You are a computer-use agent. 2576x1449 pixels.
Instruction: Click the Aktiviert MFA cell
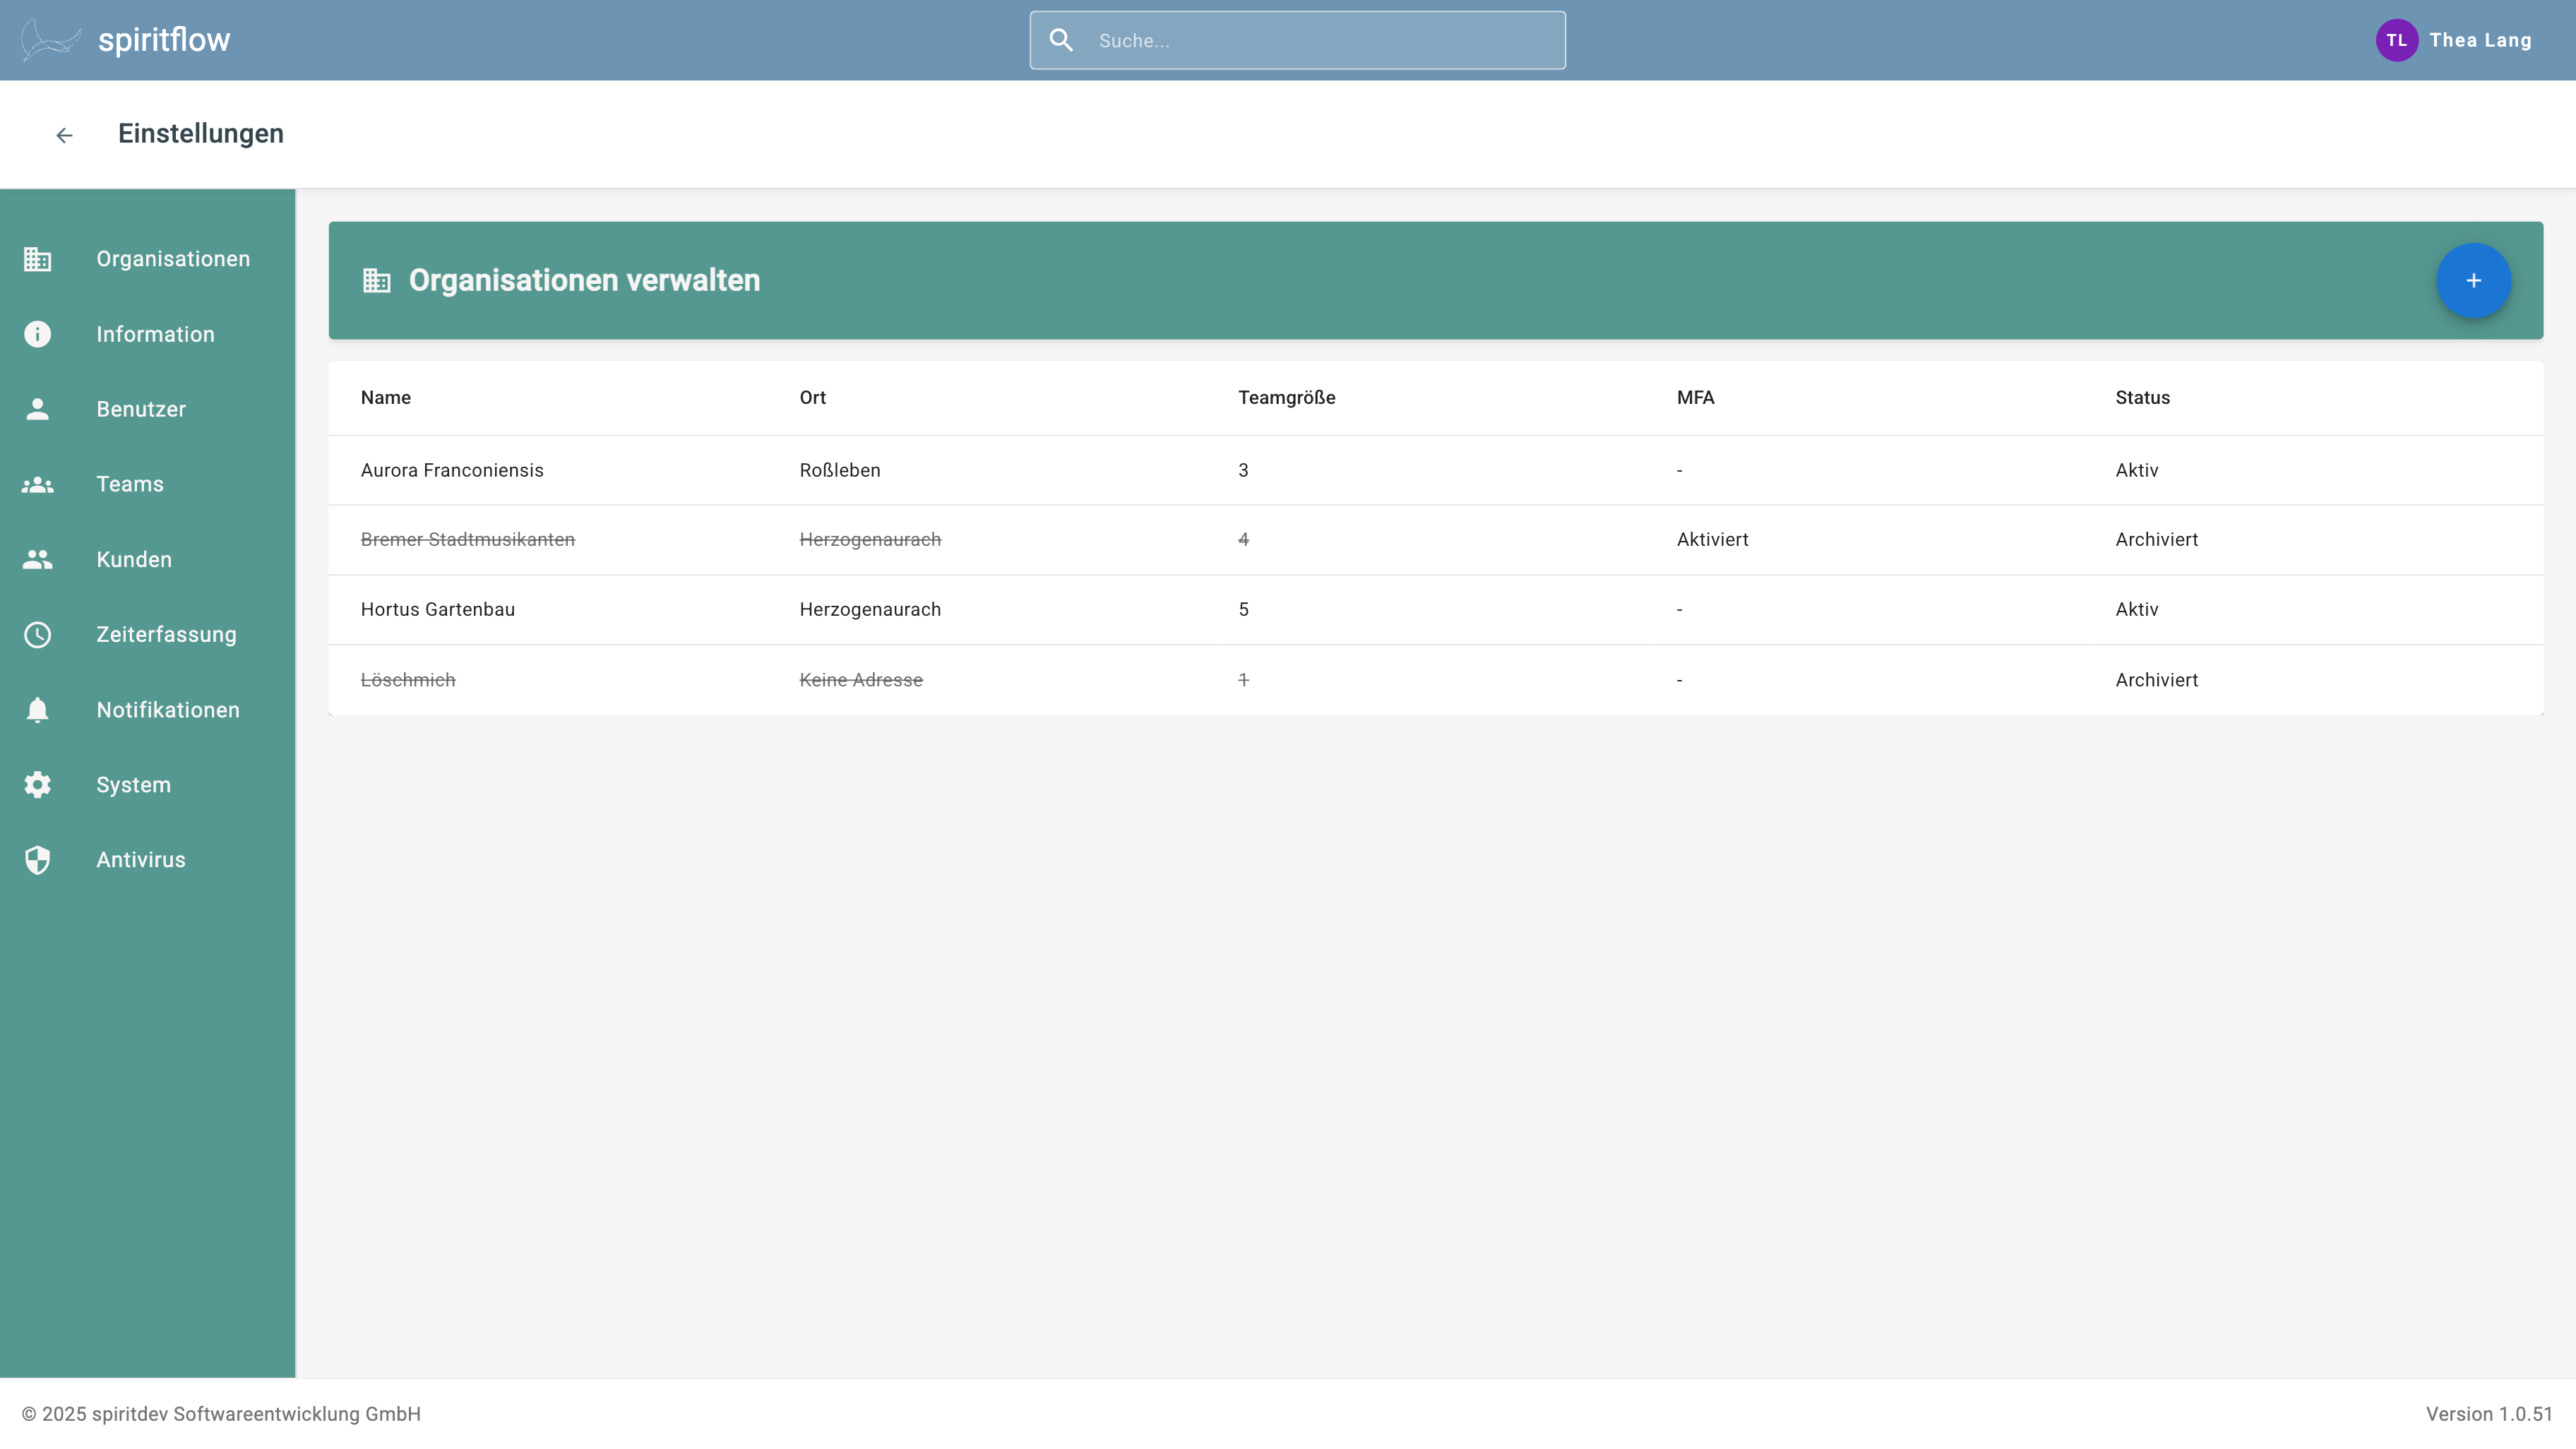[1712, 540]
